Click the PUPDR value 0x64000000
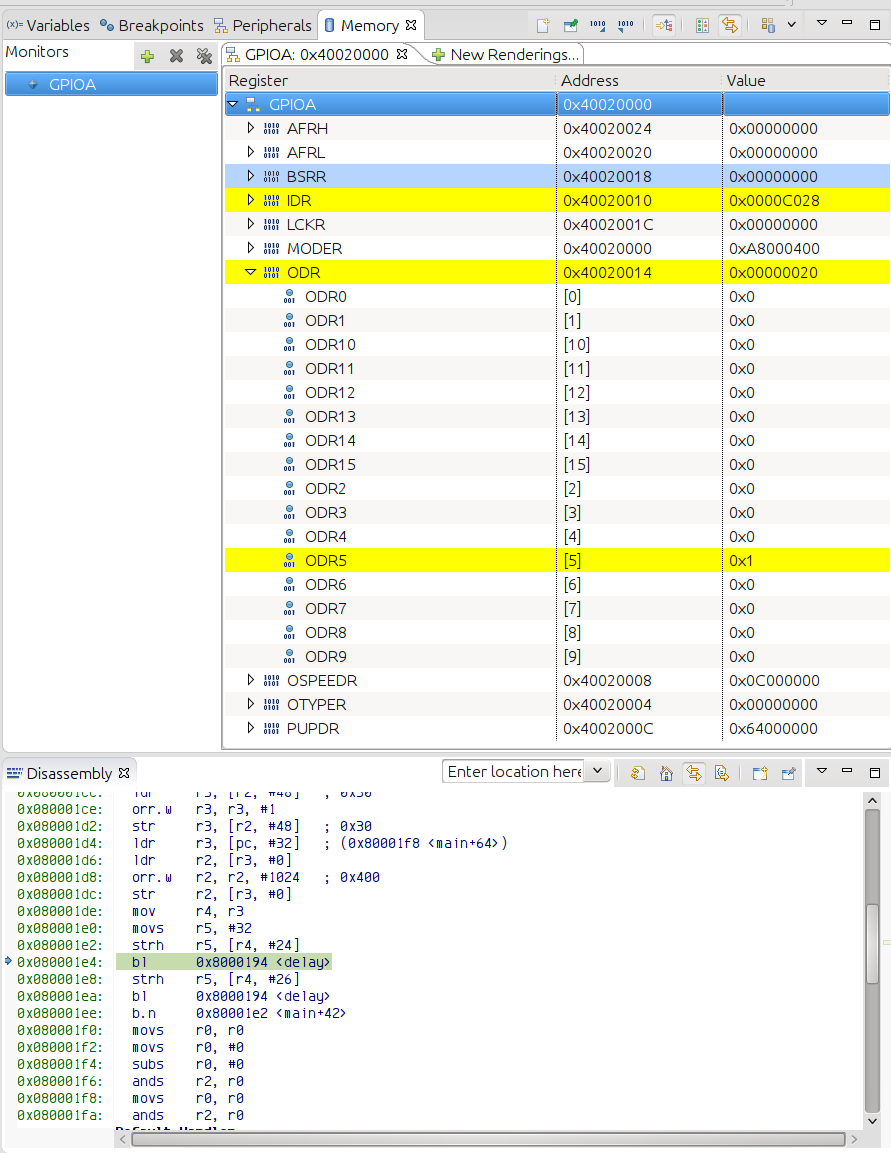 point(773,729)
